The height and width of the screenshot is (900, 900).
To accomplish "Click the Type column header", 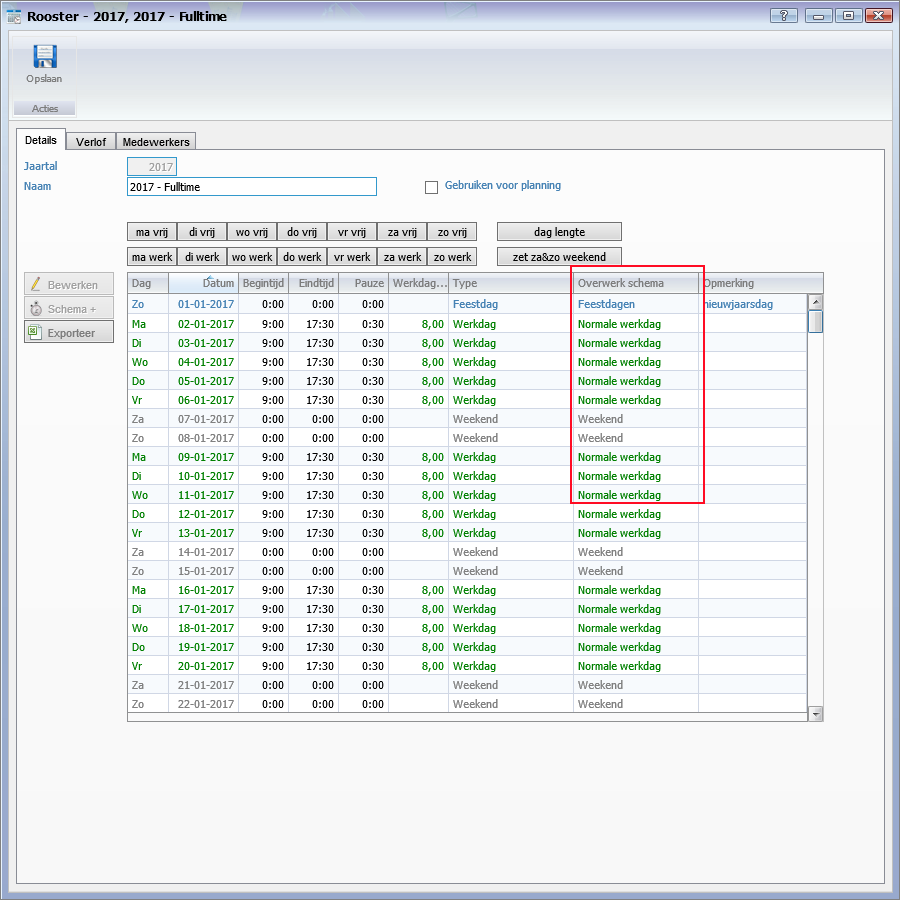I will tap(510, 283).
